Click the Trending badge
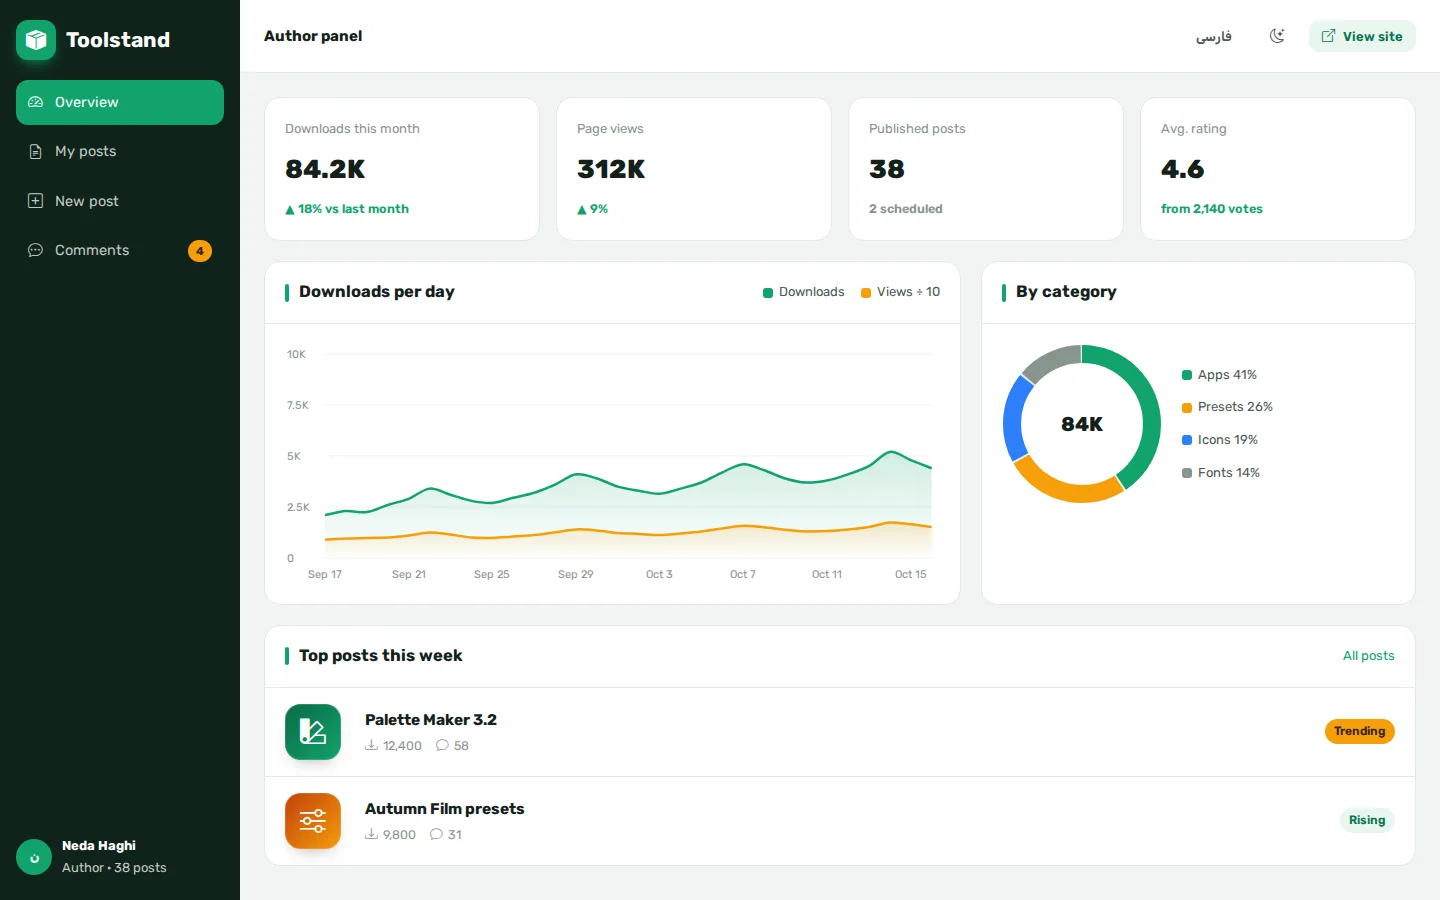Viewport: 1440px width, 900px height. tap(1360, 731)
